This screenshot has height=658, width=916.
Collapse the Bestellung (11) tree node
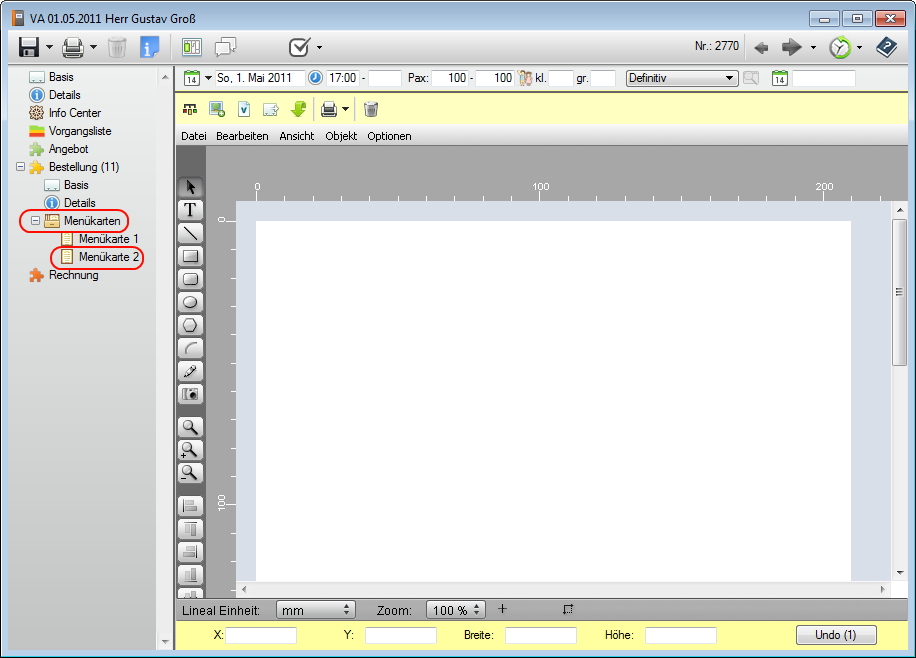pos(21,167)
